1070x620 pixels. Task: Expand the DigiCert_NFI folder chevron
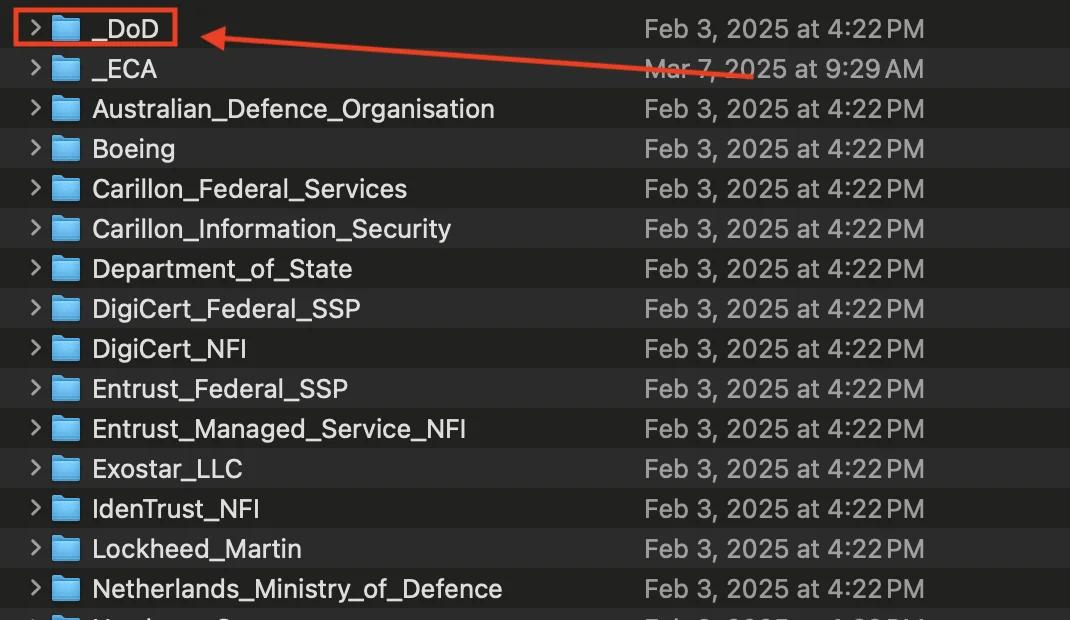tap(35, 348)
